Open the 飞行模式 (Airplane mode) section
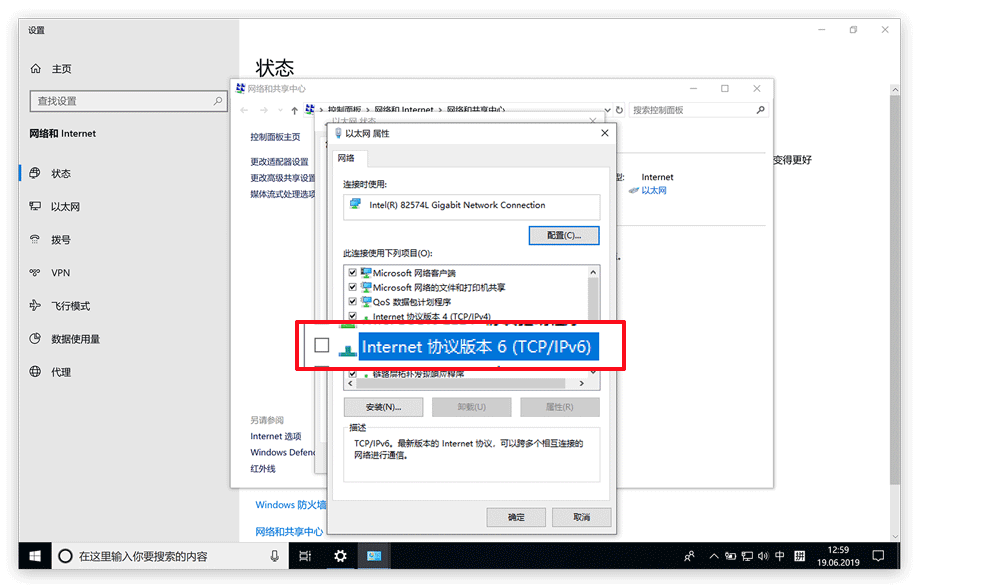1000x587 pixels. point(70,305)
